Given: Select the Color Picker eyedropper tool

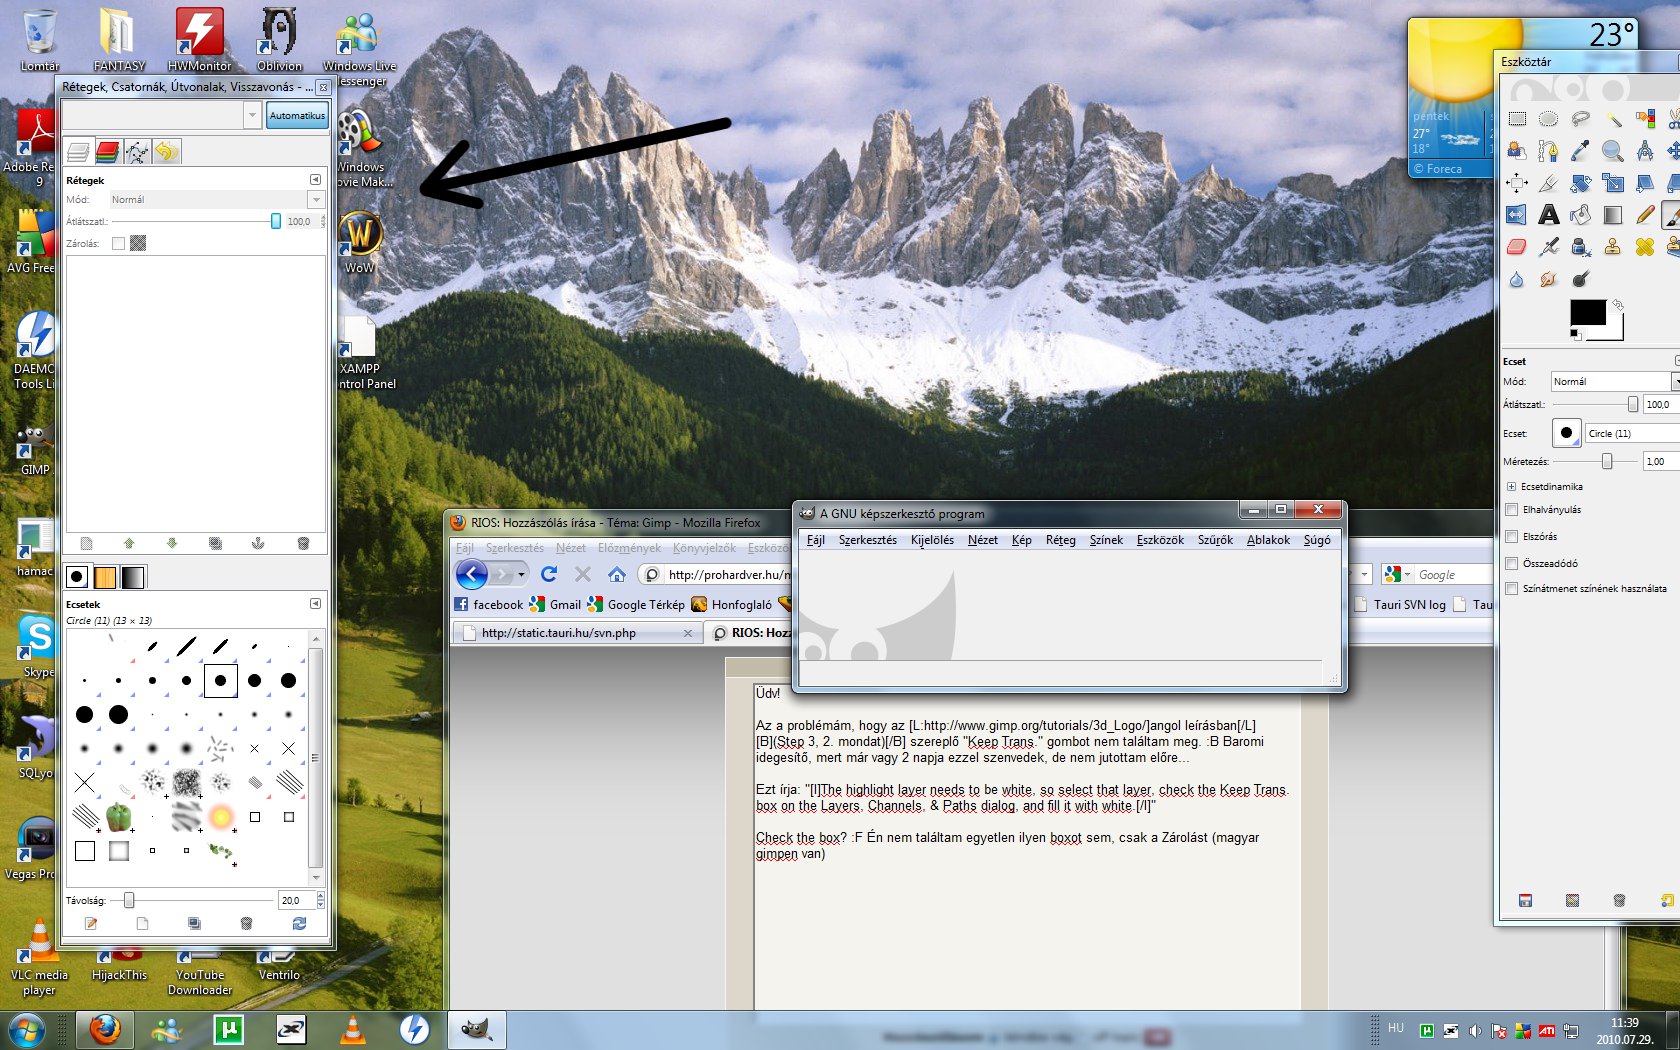Looking at the screenshot, I should 1581,151.
